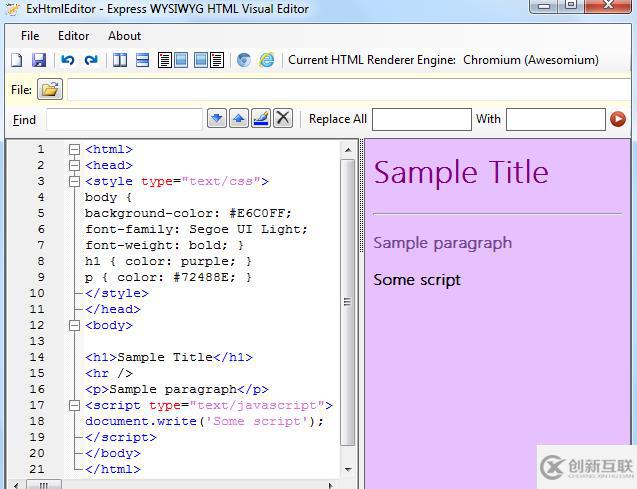This screenshot has width=637, height=489.
Task: Redo the last undone edit
Action: point(91,60)
